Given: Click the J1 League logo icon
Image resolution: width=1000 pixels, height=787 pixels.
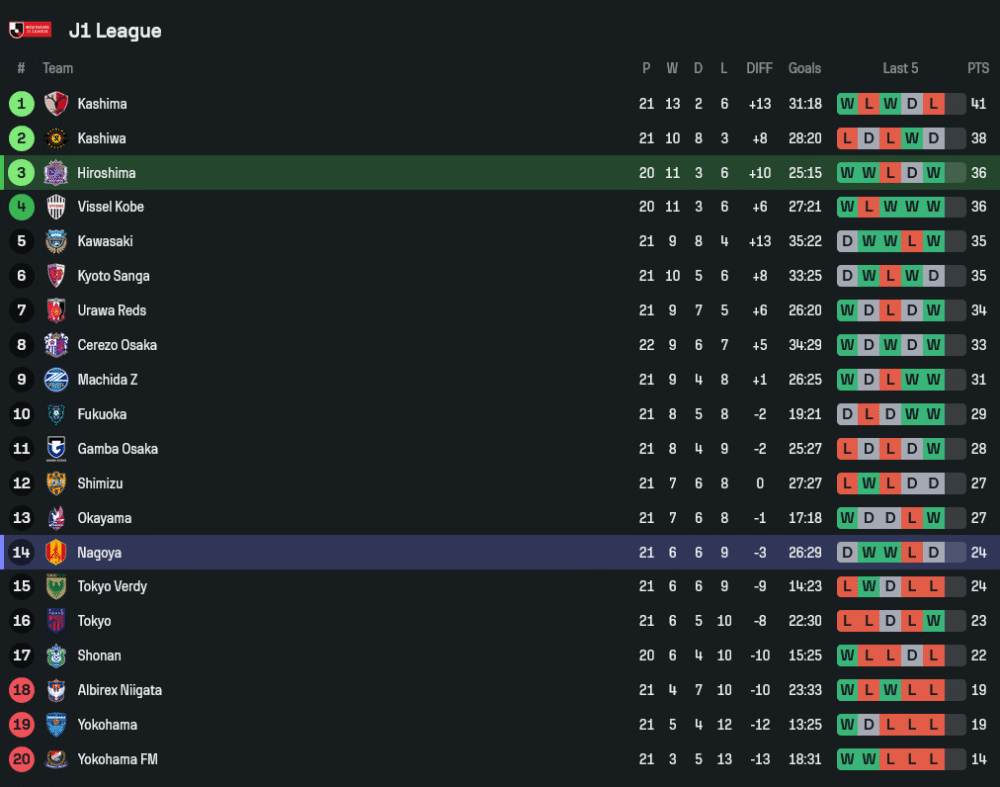Looking at the screenshot, I should 30,30.
